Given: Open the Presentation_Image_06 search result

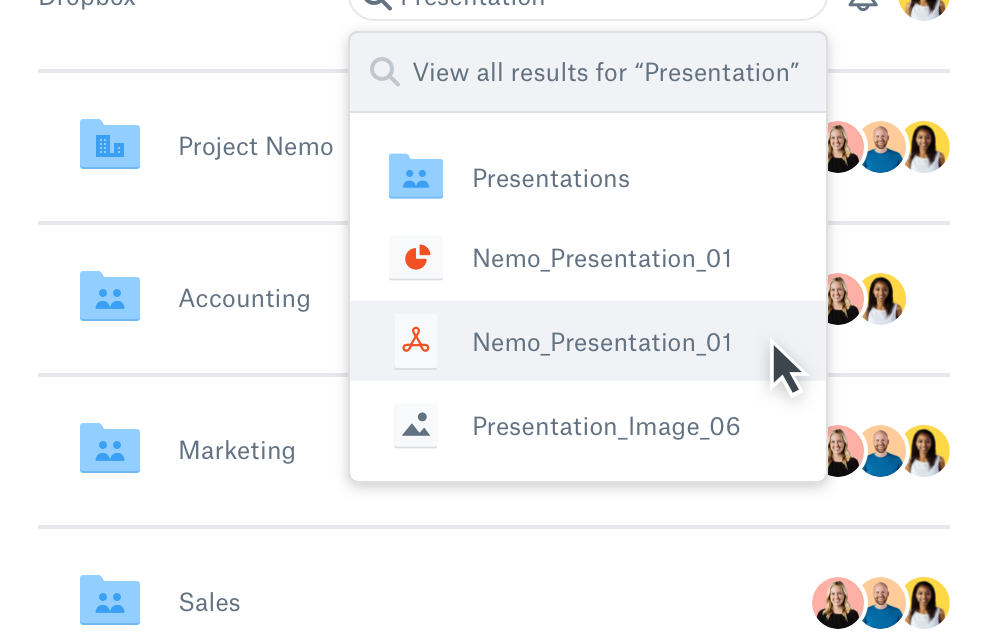Looking at the screenshot, I should click(x=588, y=426).
